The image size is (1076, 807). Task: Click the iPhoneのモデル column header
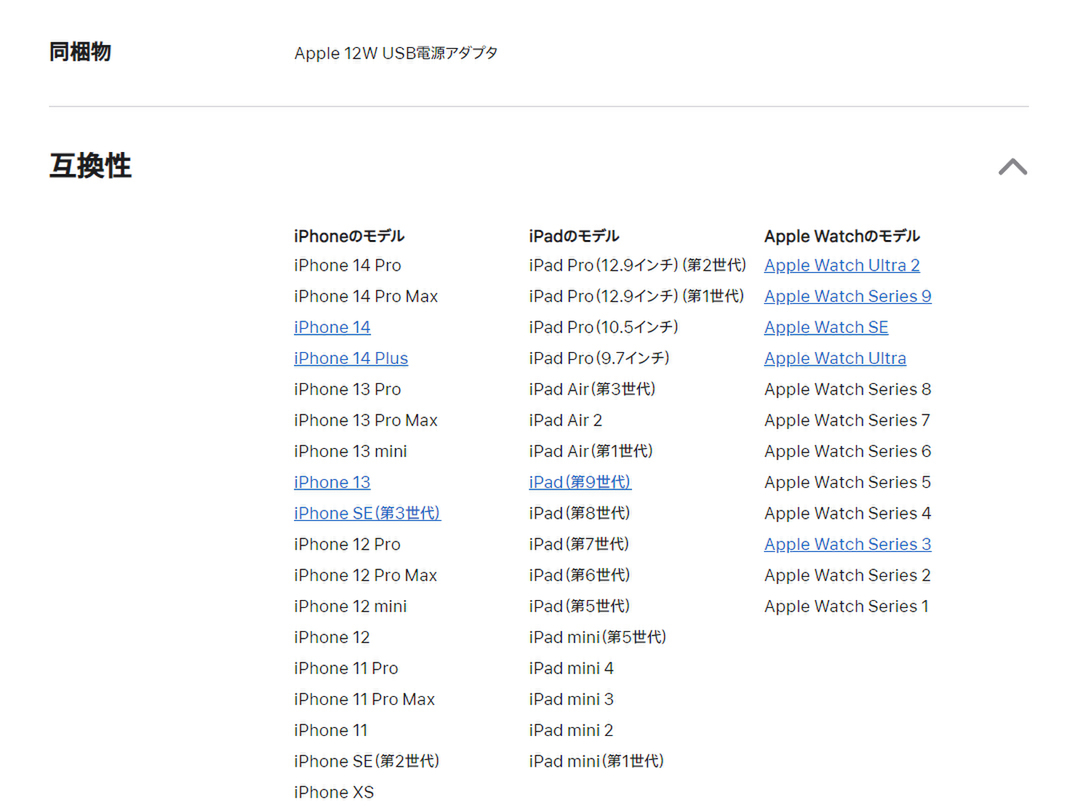349,236
